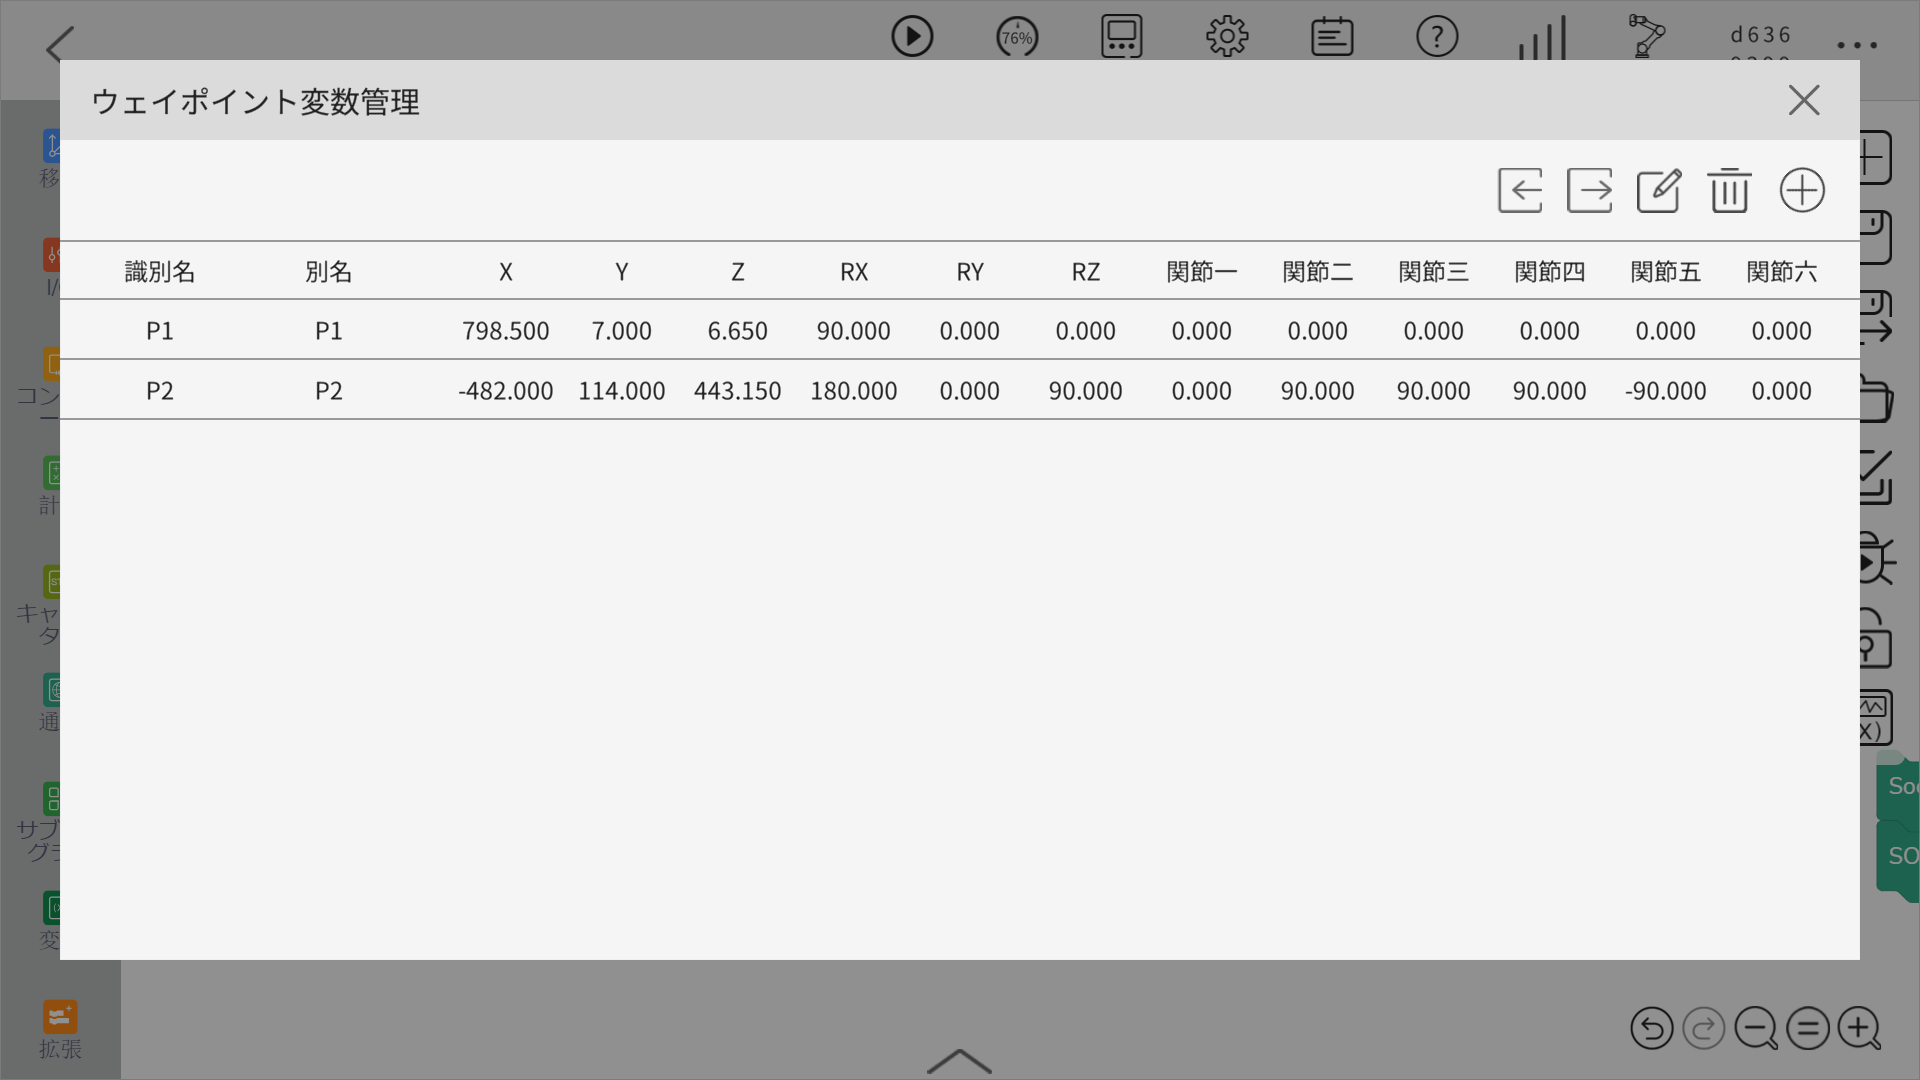Add a new waypoint with plus icon
Viewport: 1920px width, 1080px height.
pyautogui.click(x=1802, y=190)
